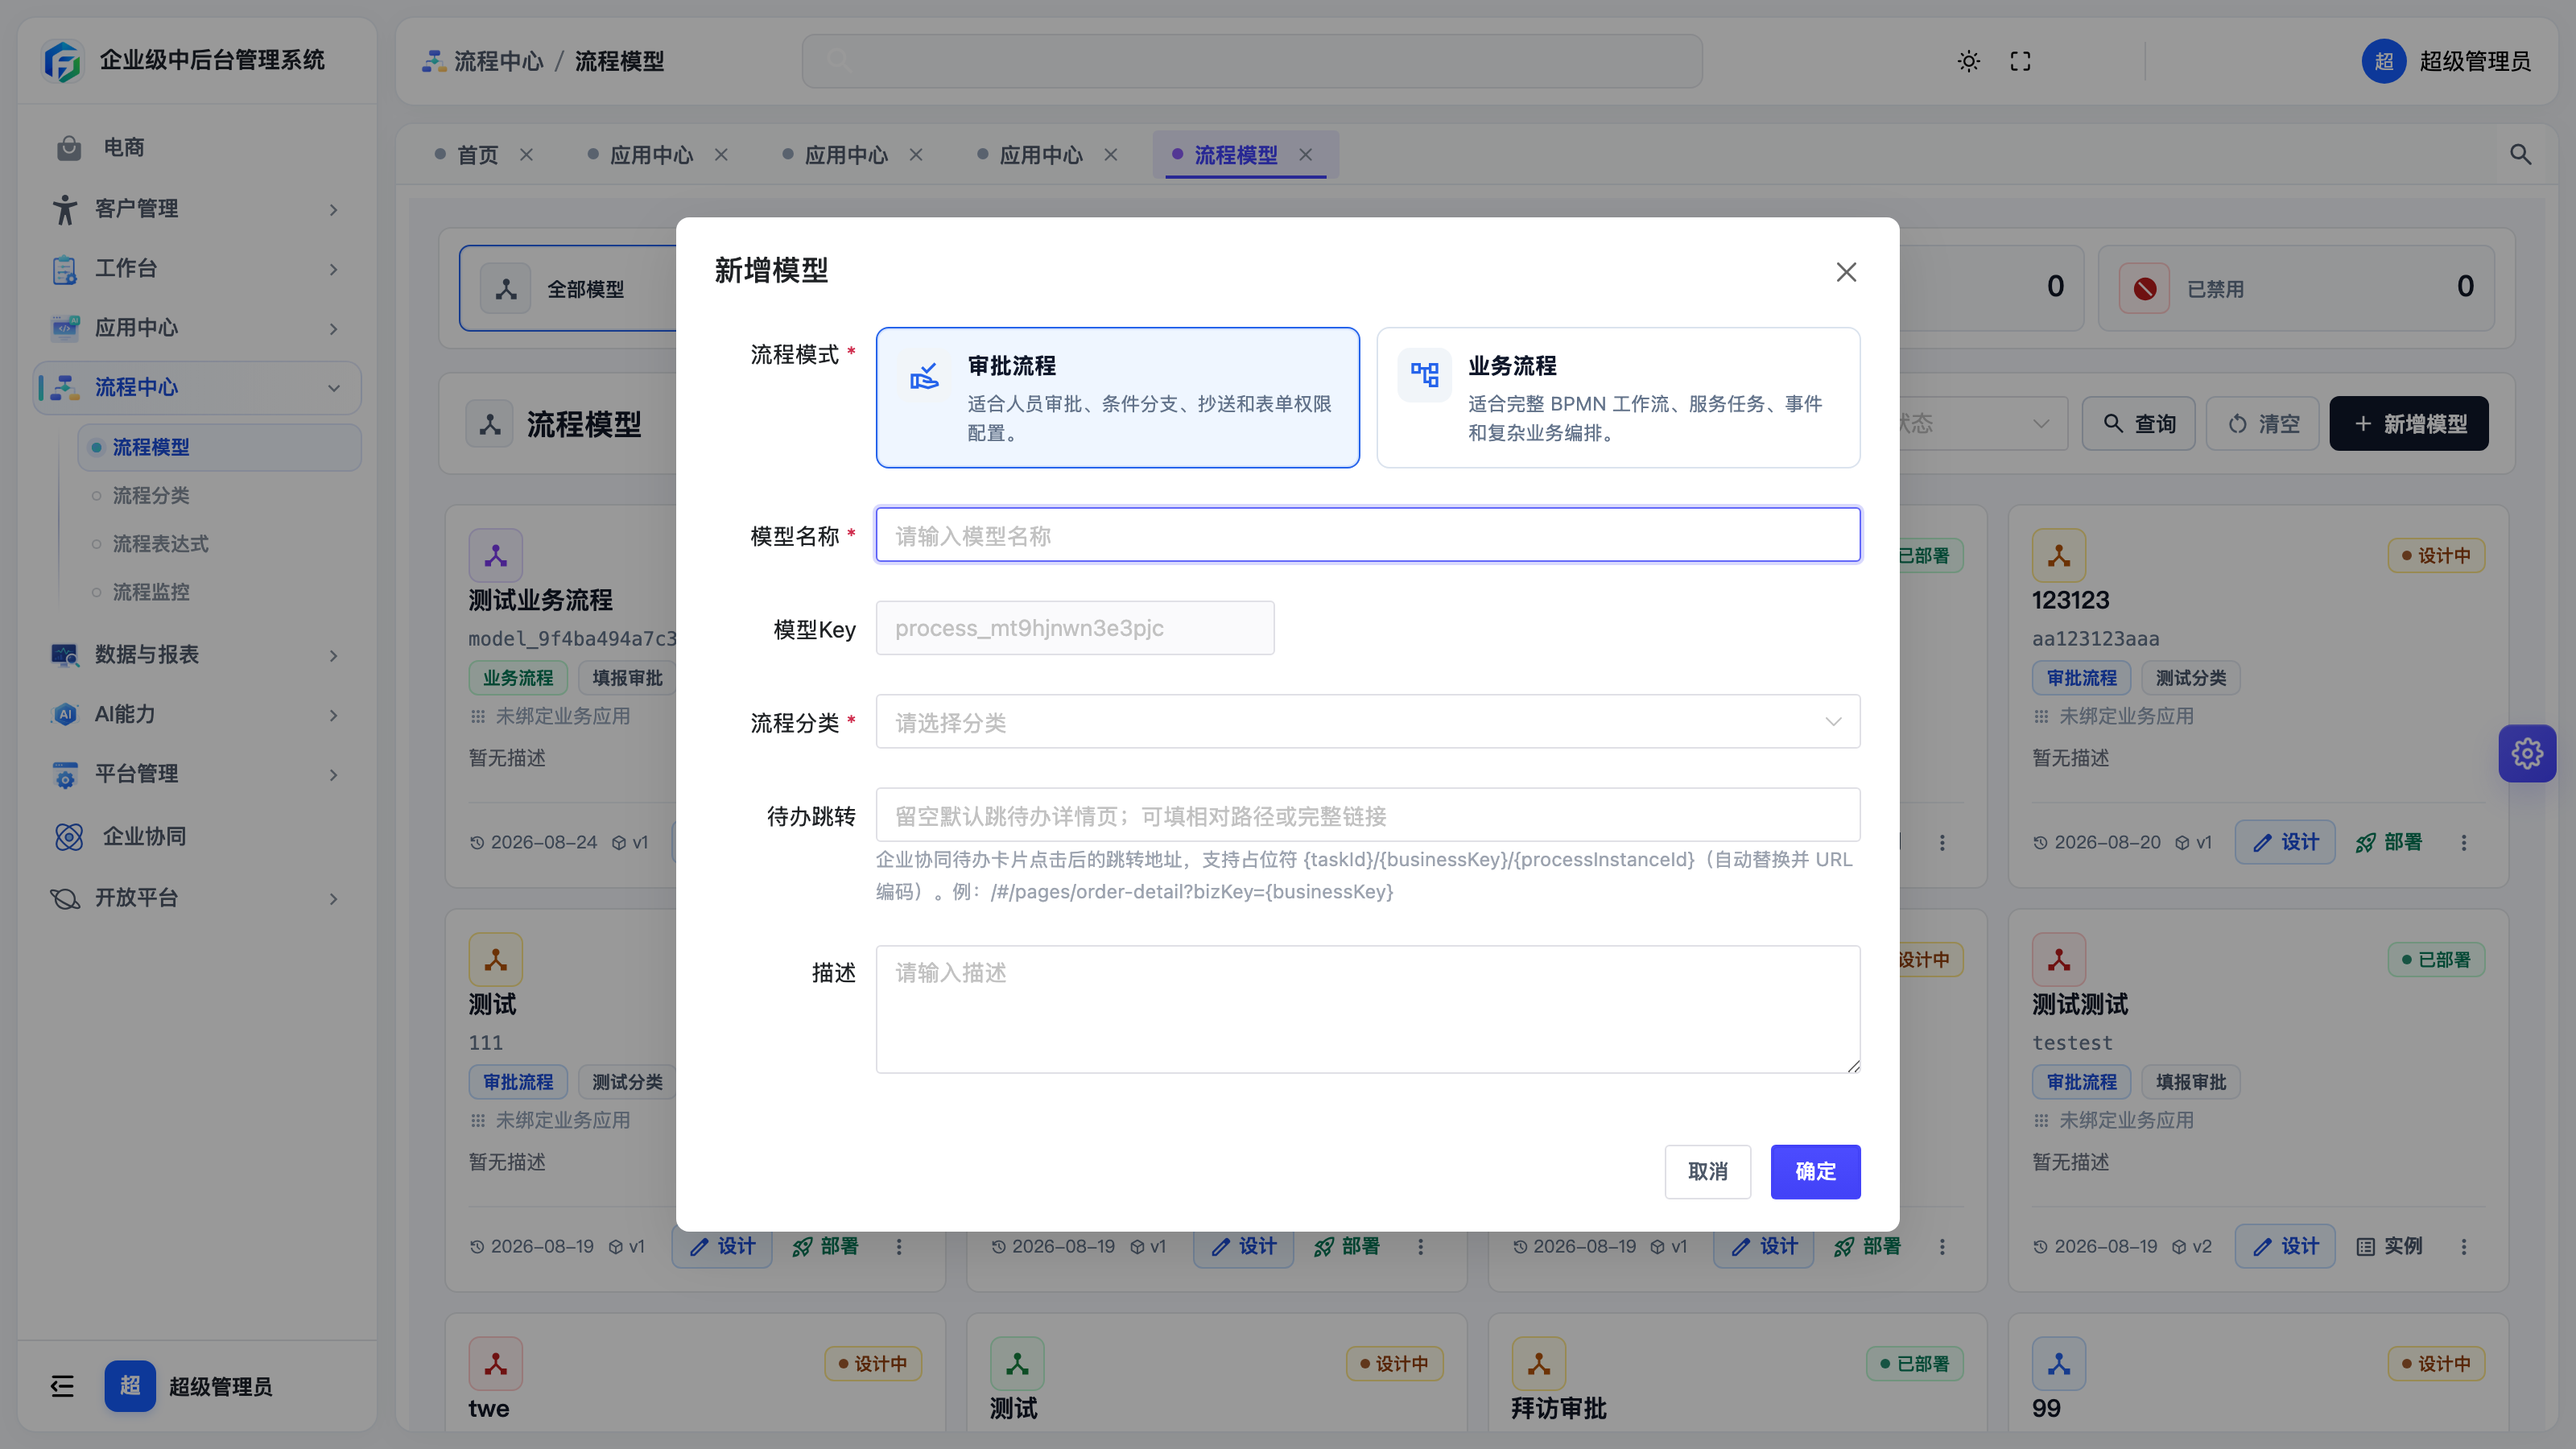Screen dimensions: 2576x1449
Task: Click 实例 on 测试测试 card
Action: (2388, 1246)
